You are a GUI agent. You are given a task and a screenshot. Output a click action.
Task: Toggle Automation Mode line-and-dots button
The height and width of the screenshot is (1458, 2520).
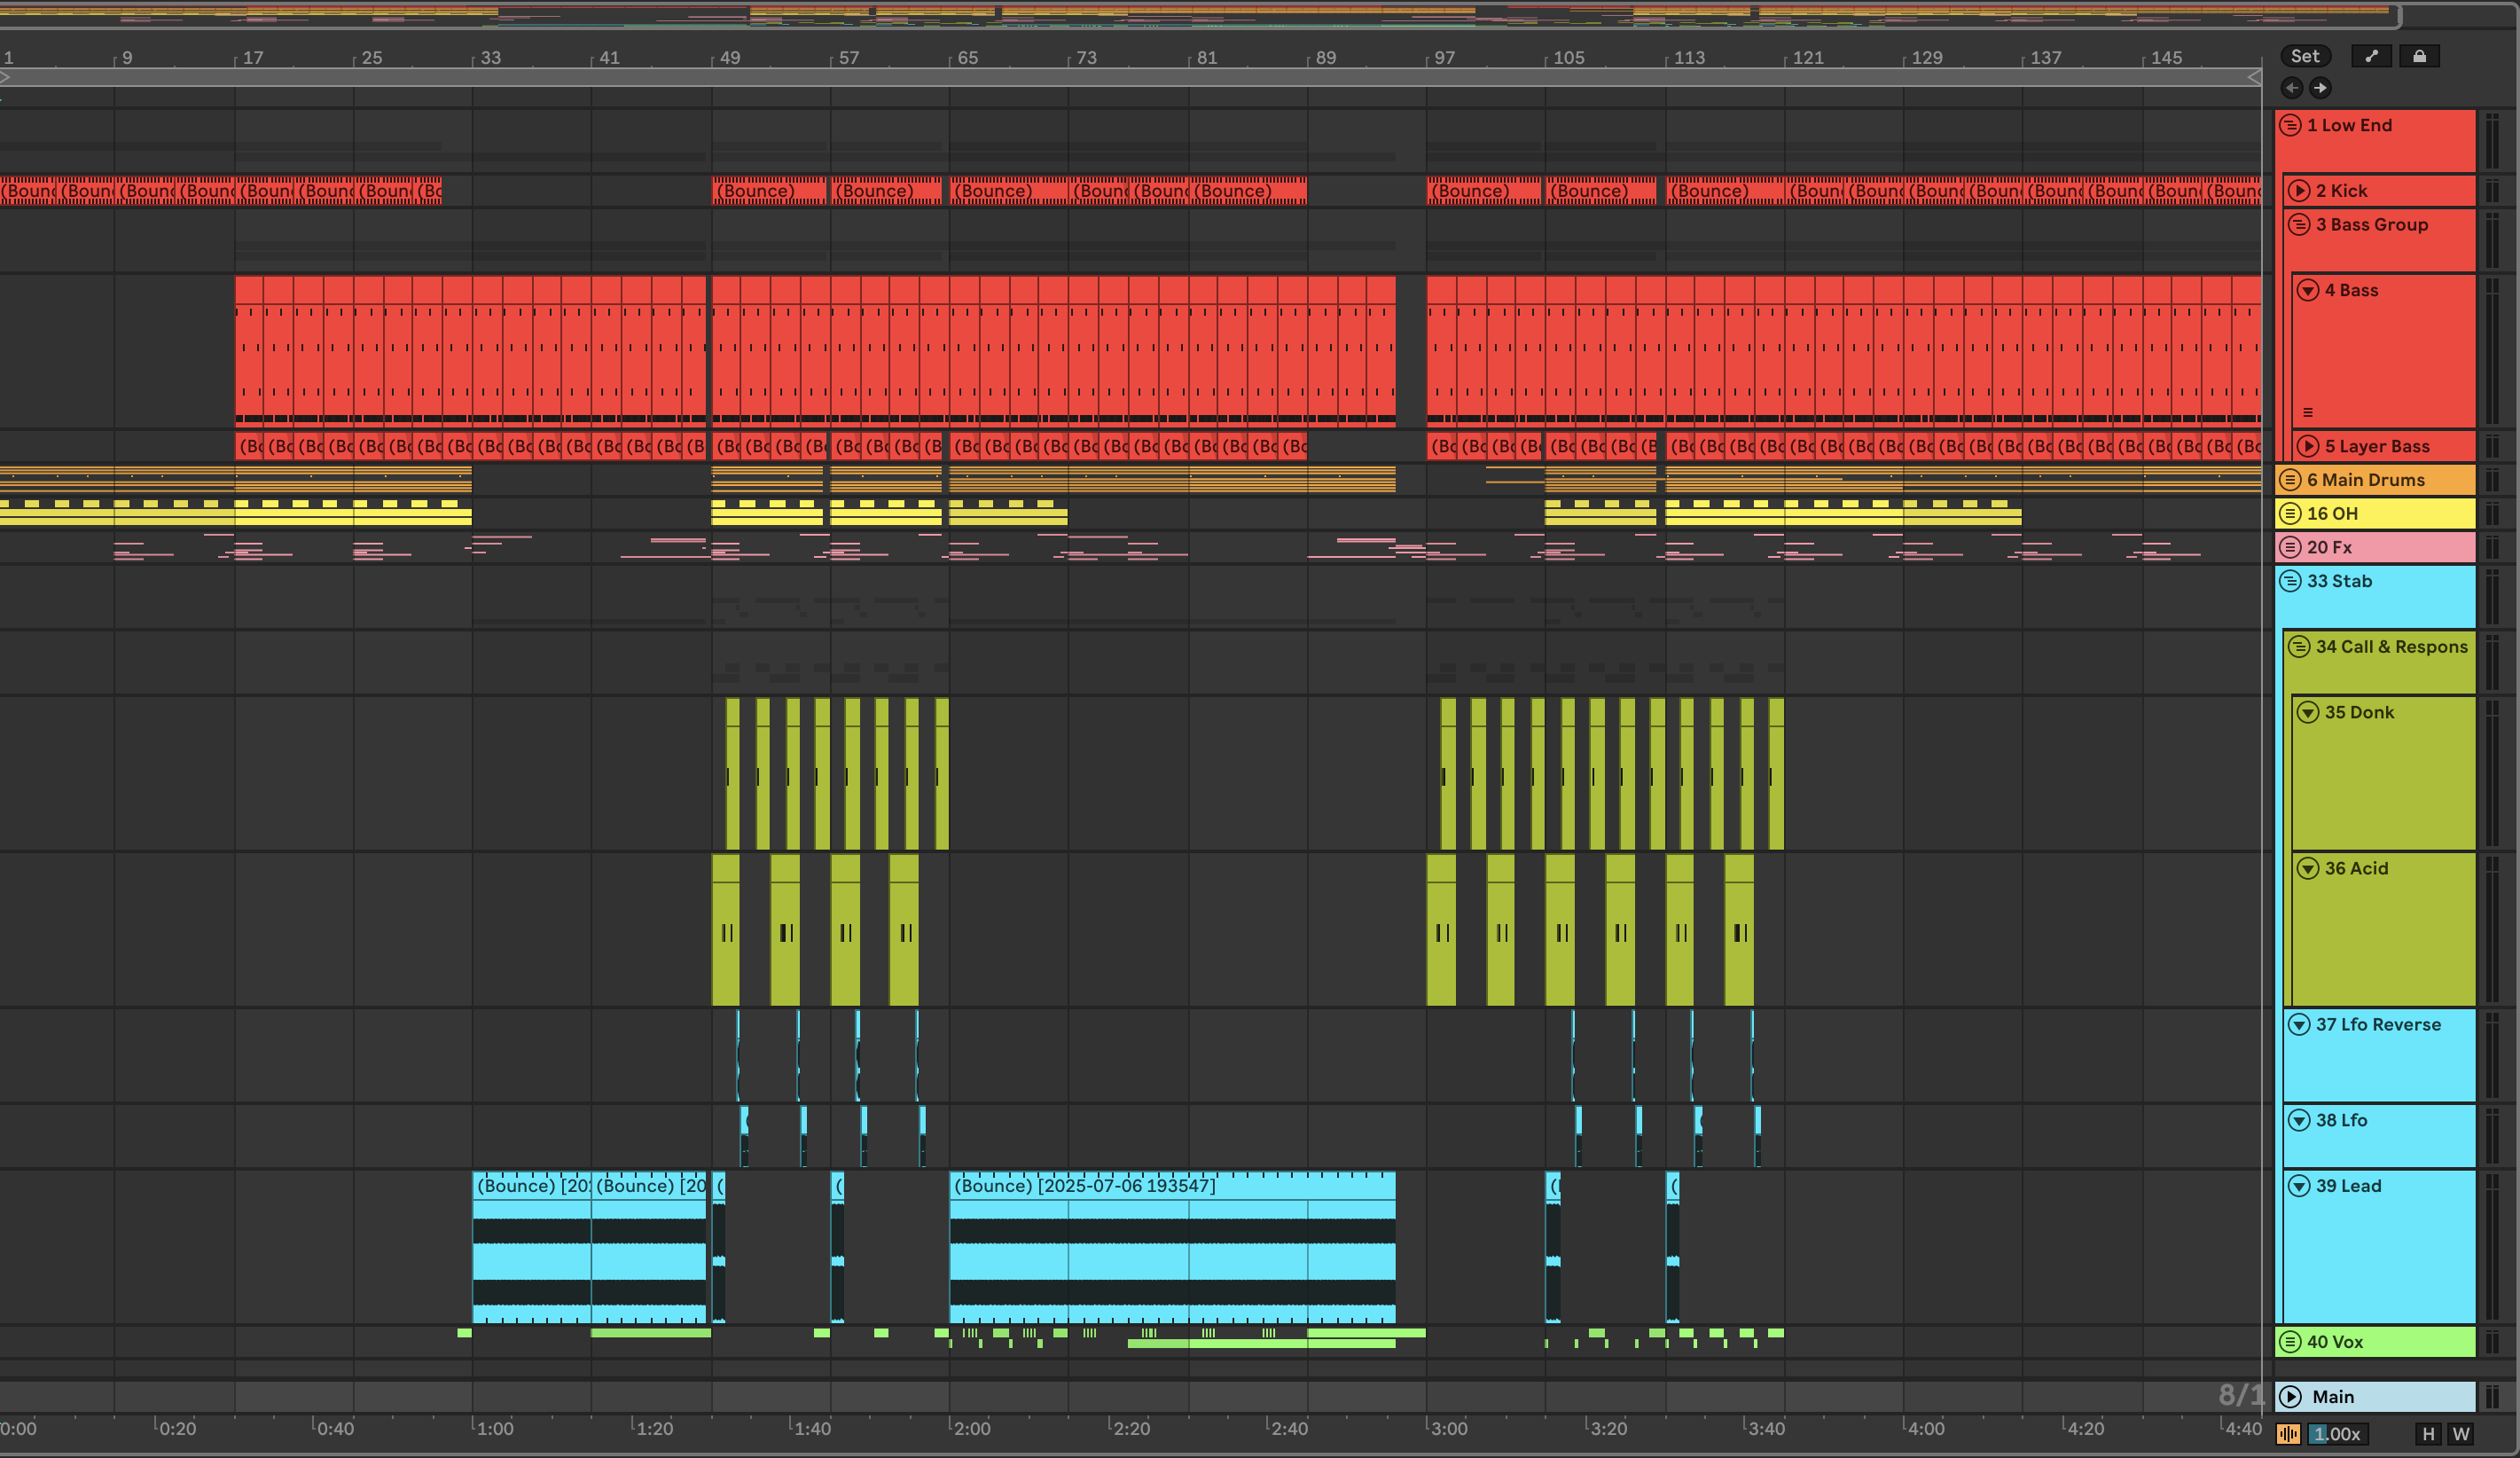2371,56
